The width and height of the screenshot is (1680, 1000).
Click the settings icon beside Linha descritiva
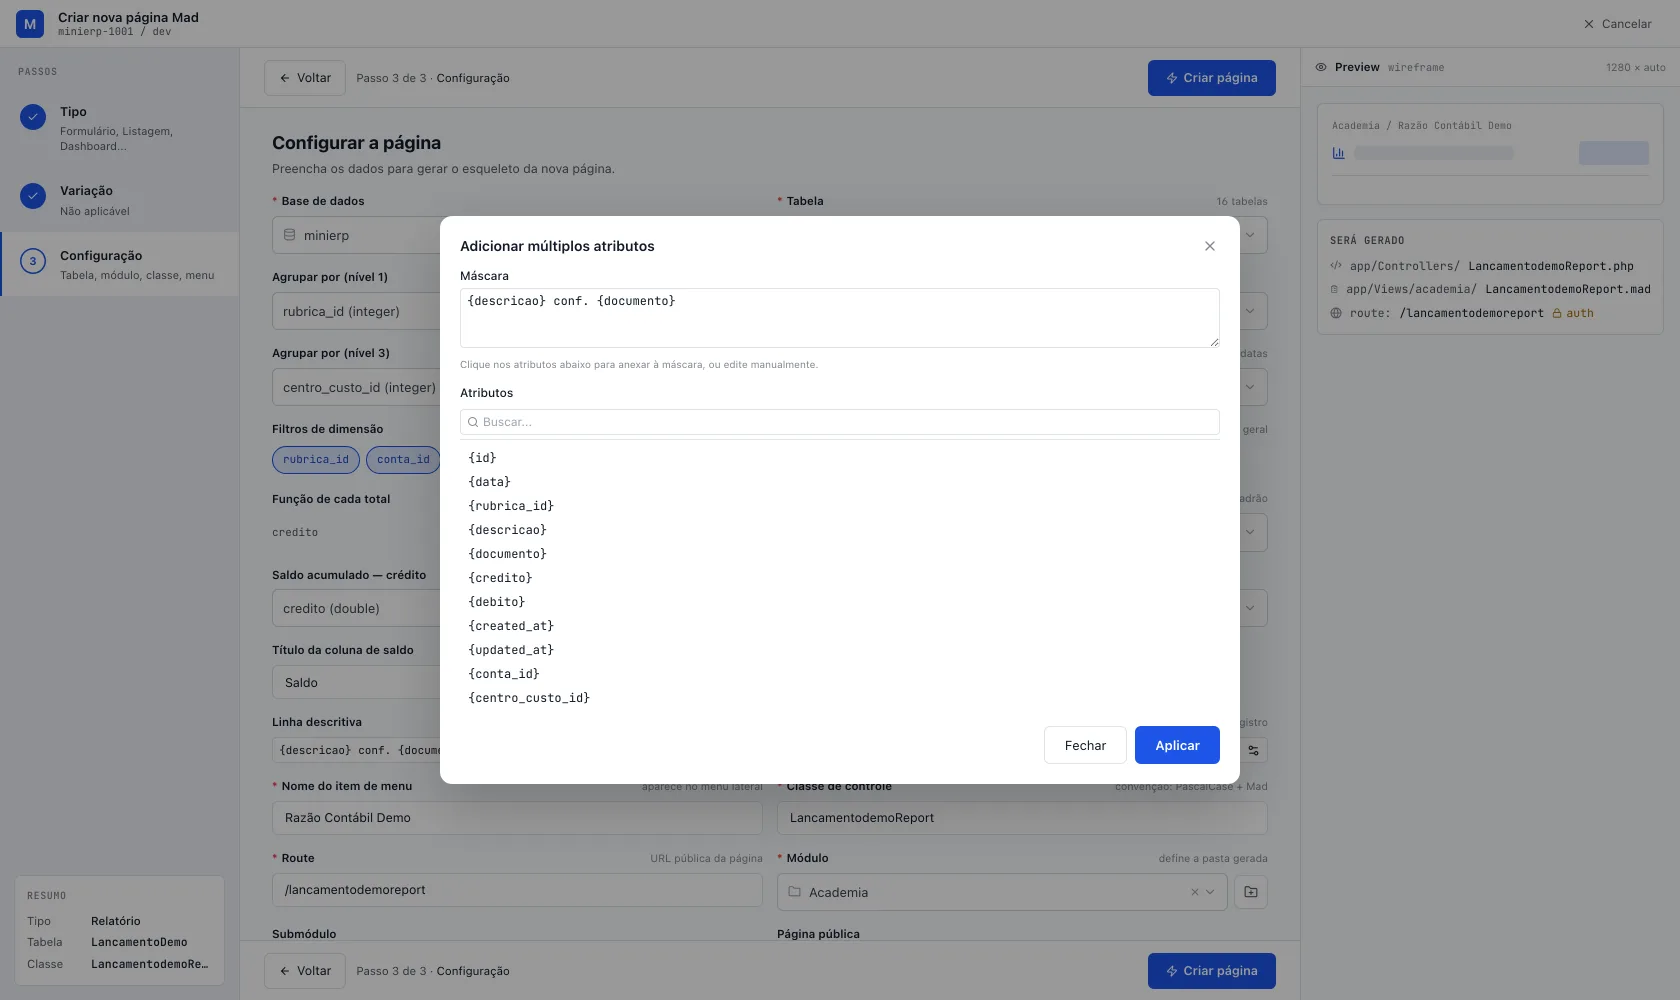pos(1253,750)
